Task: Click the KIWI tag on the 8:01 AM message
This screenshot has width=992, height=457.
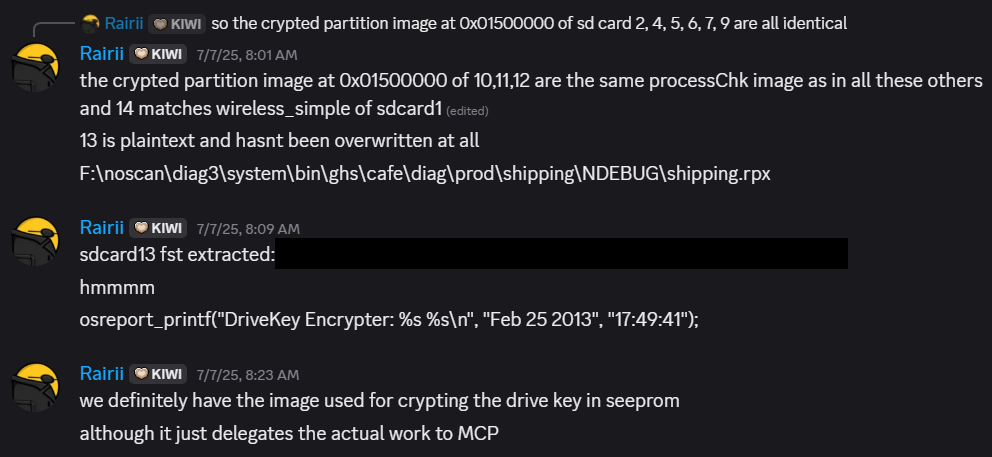Action: (158, 54)
